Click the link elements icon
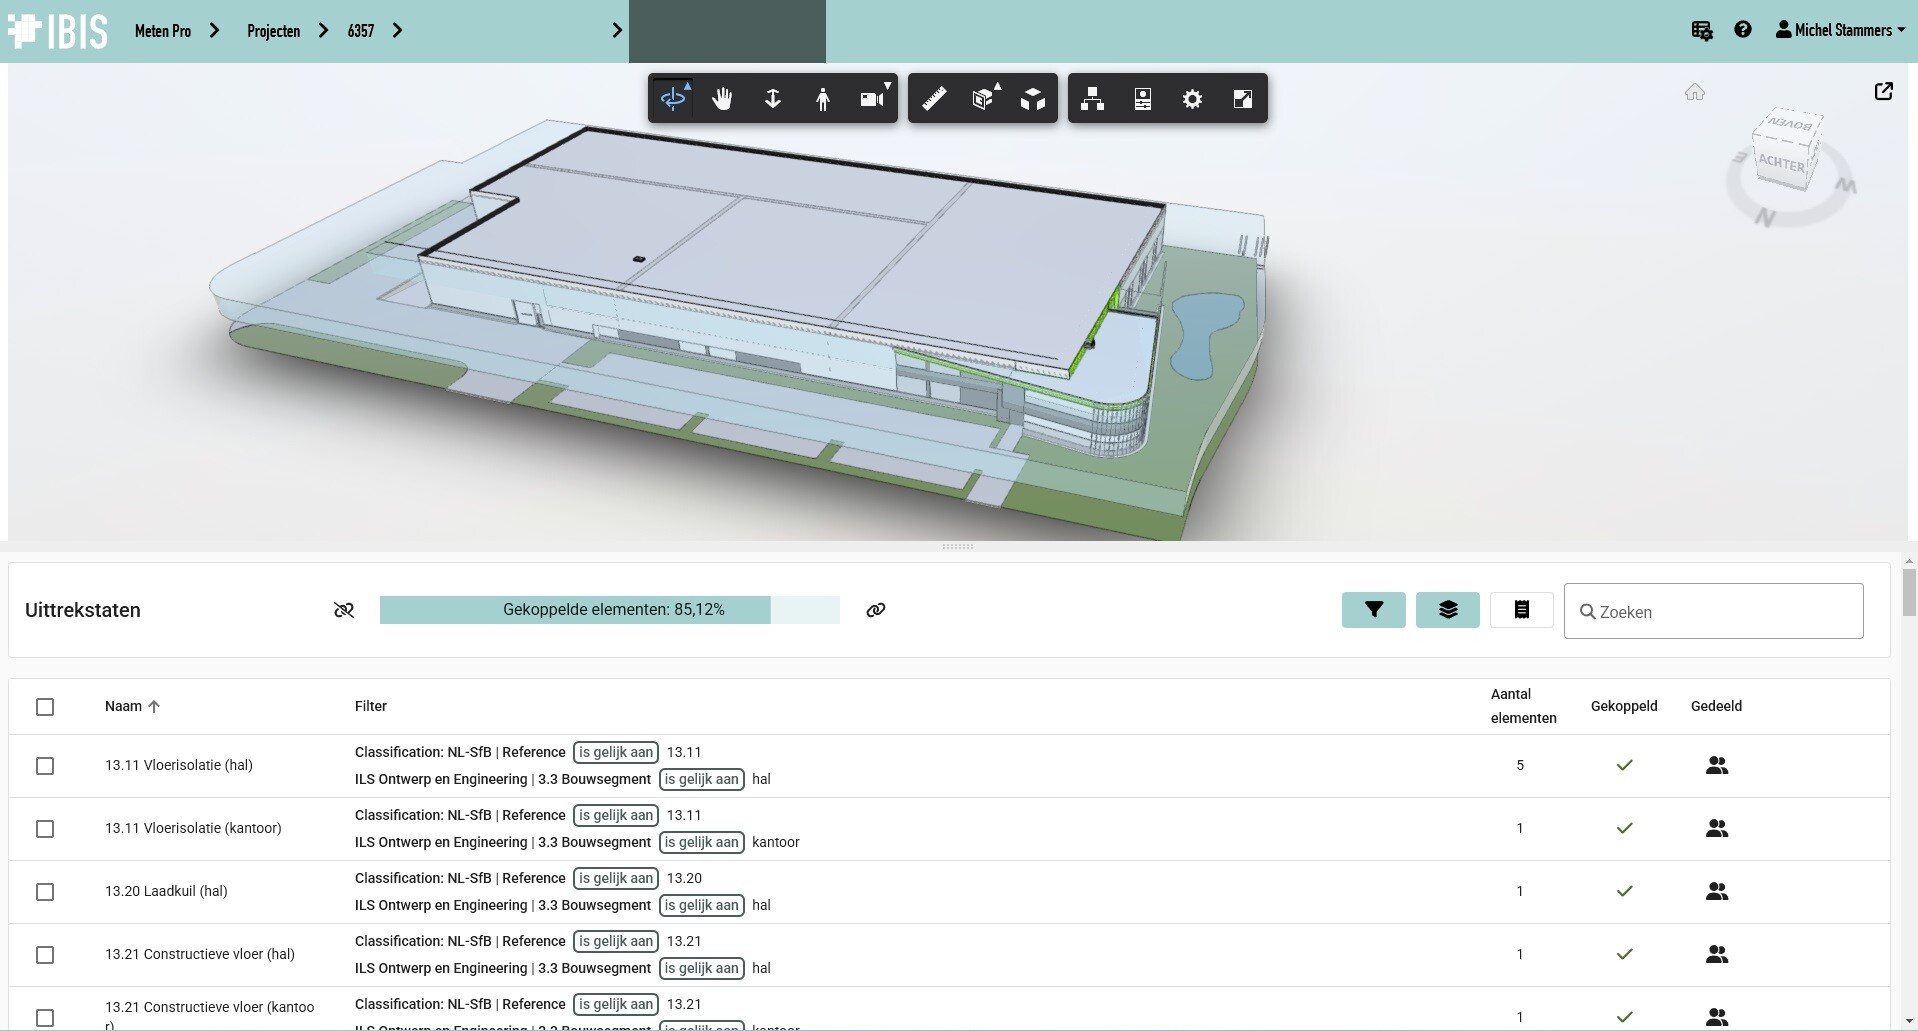Image resolution: width=1918 pixels, height=1031 pixels. tap(876, 610)
